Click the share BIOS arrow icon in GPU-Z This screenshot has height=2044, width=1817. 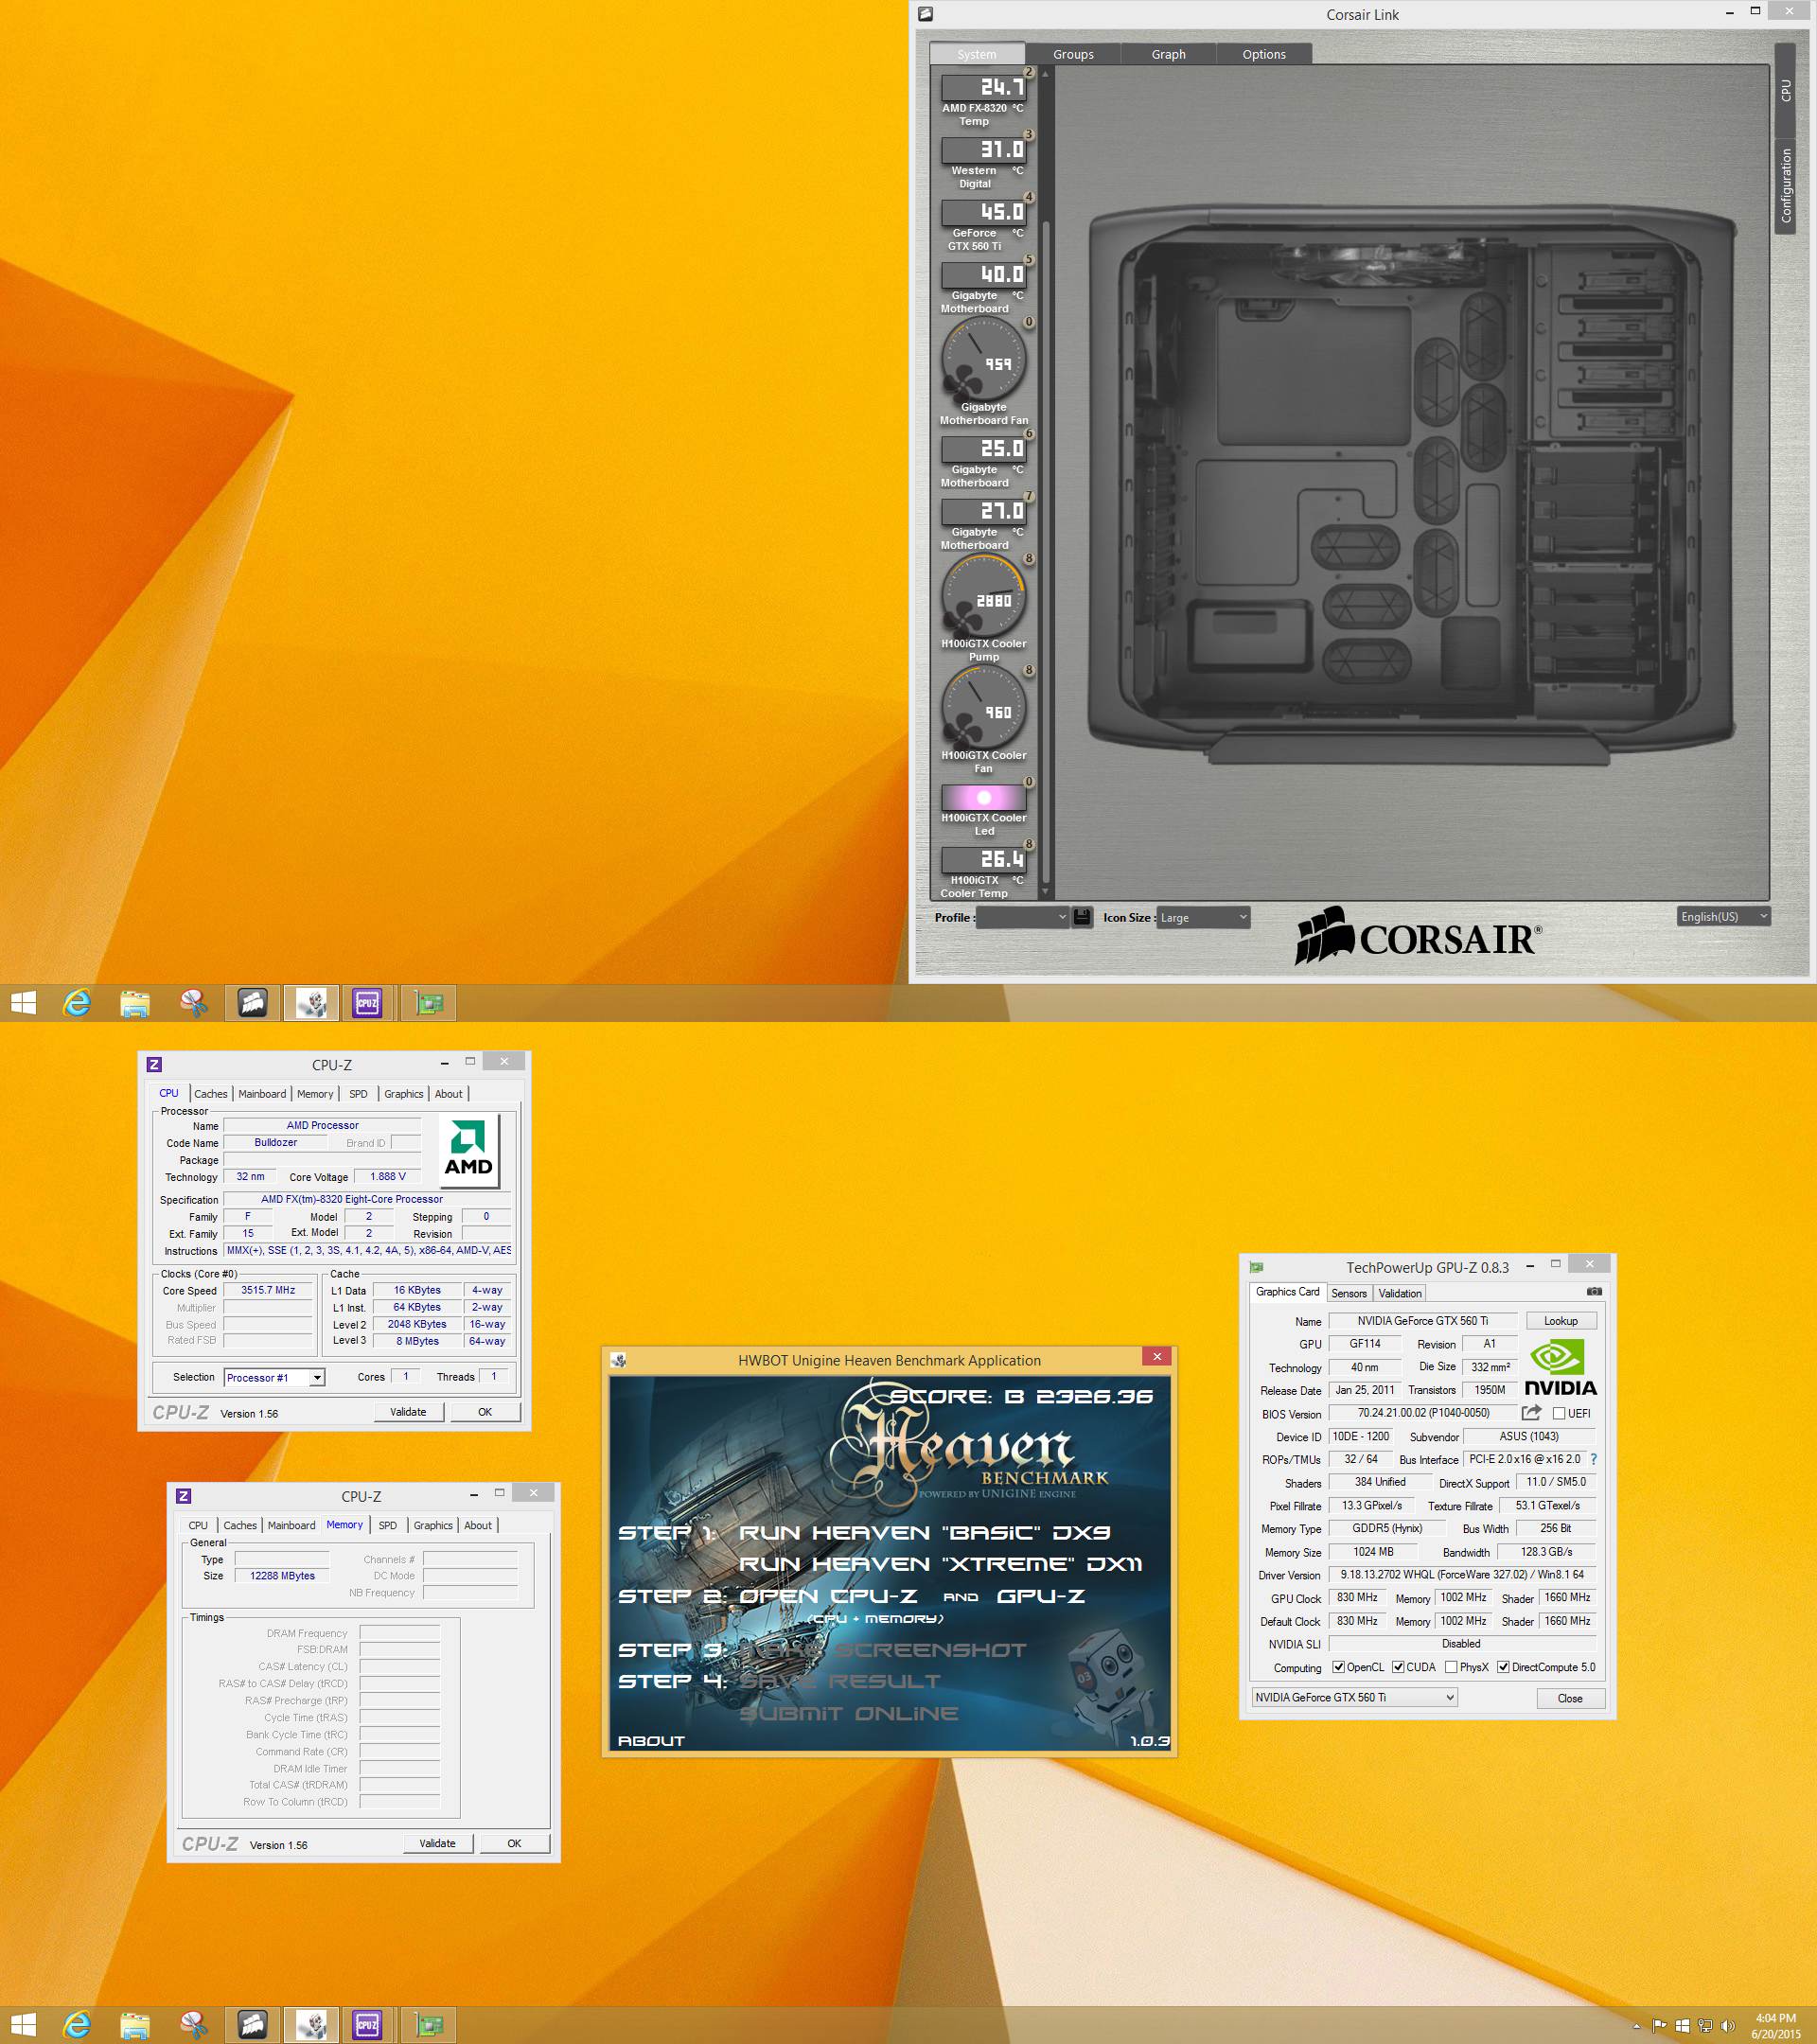(x=1531, y=1413)
